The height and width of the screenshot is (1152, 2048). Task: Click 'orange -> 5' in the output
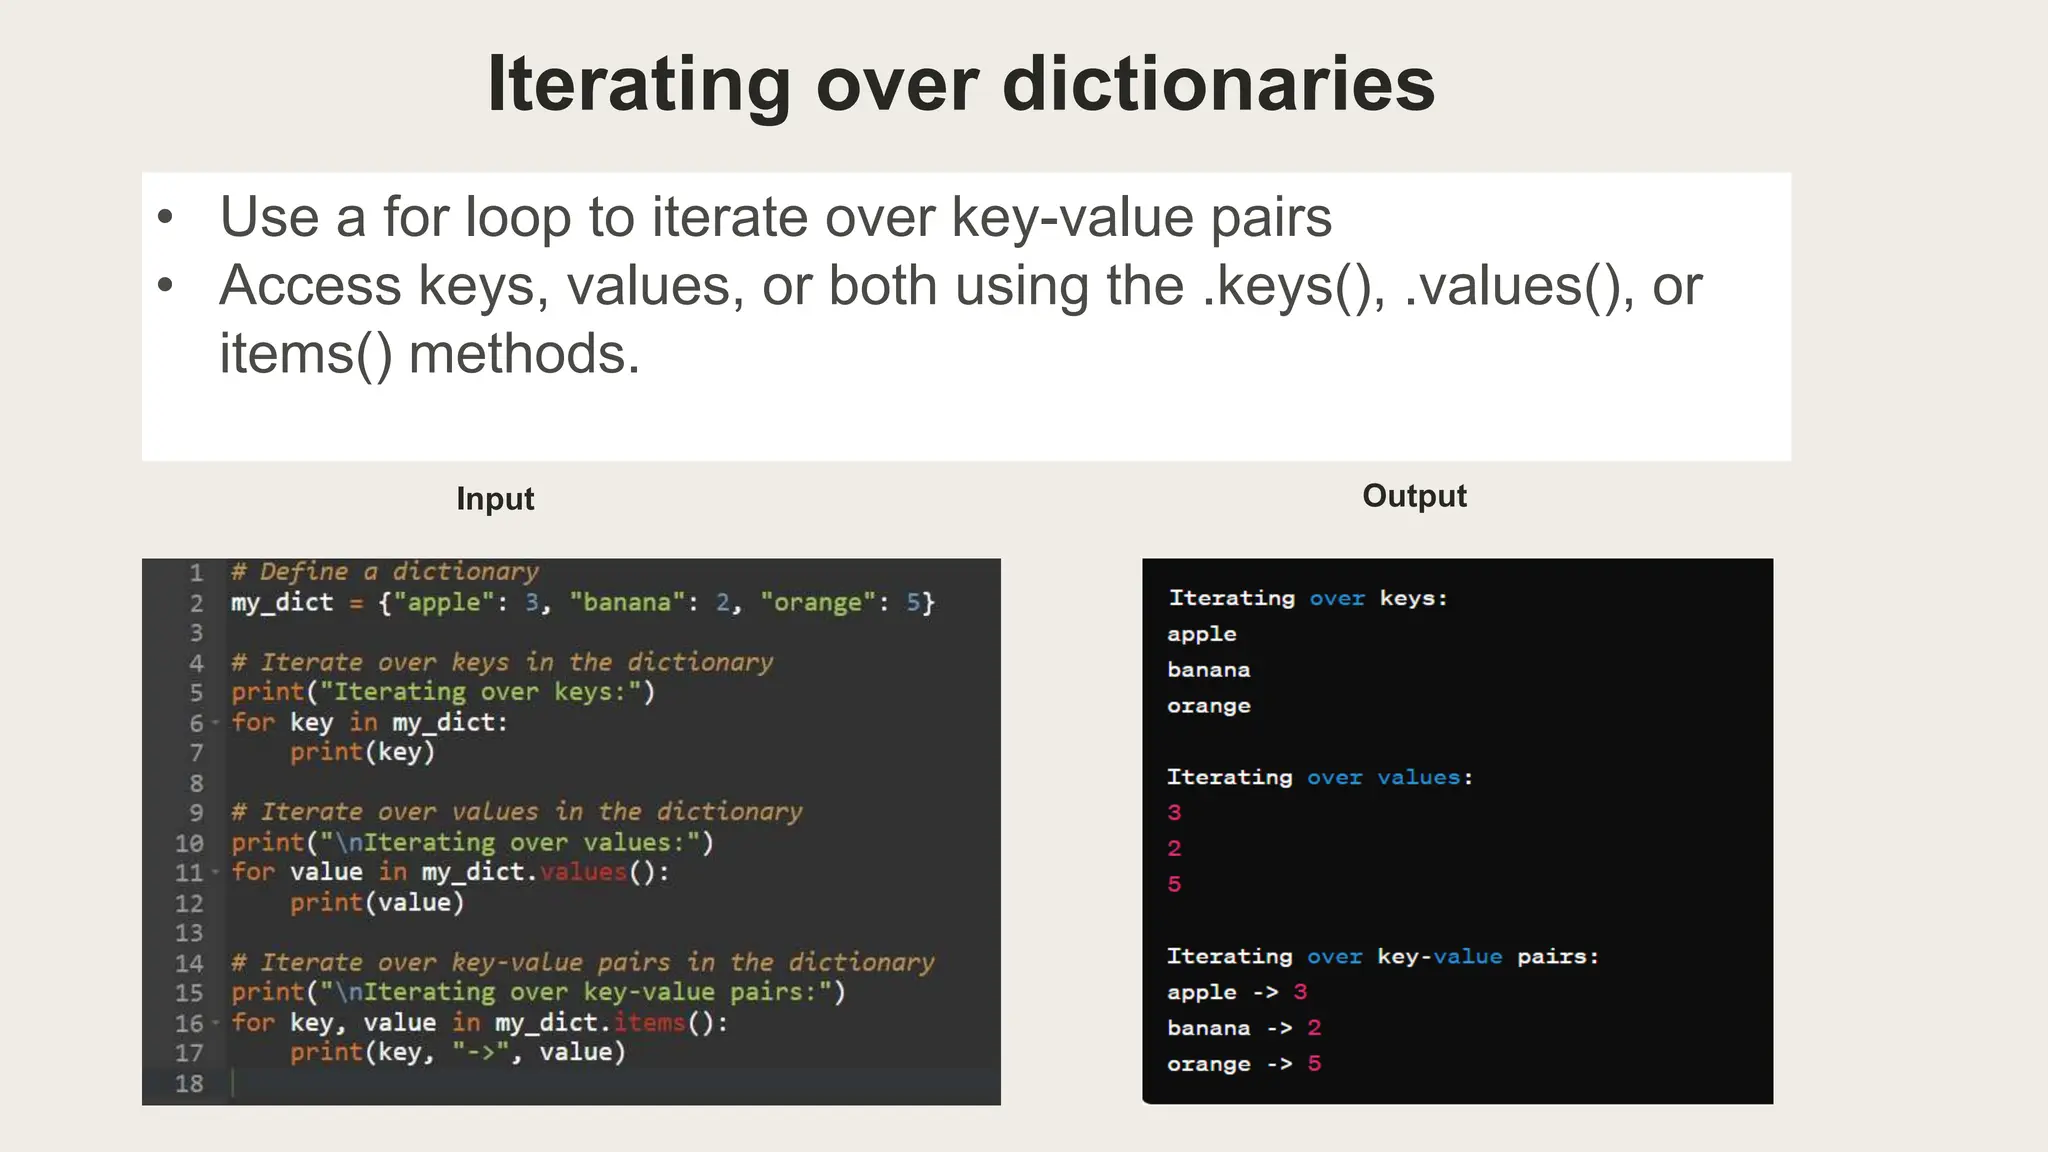[x=1243, y=1064]
